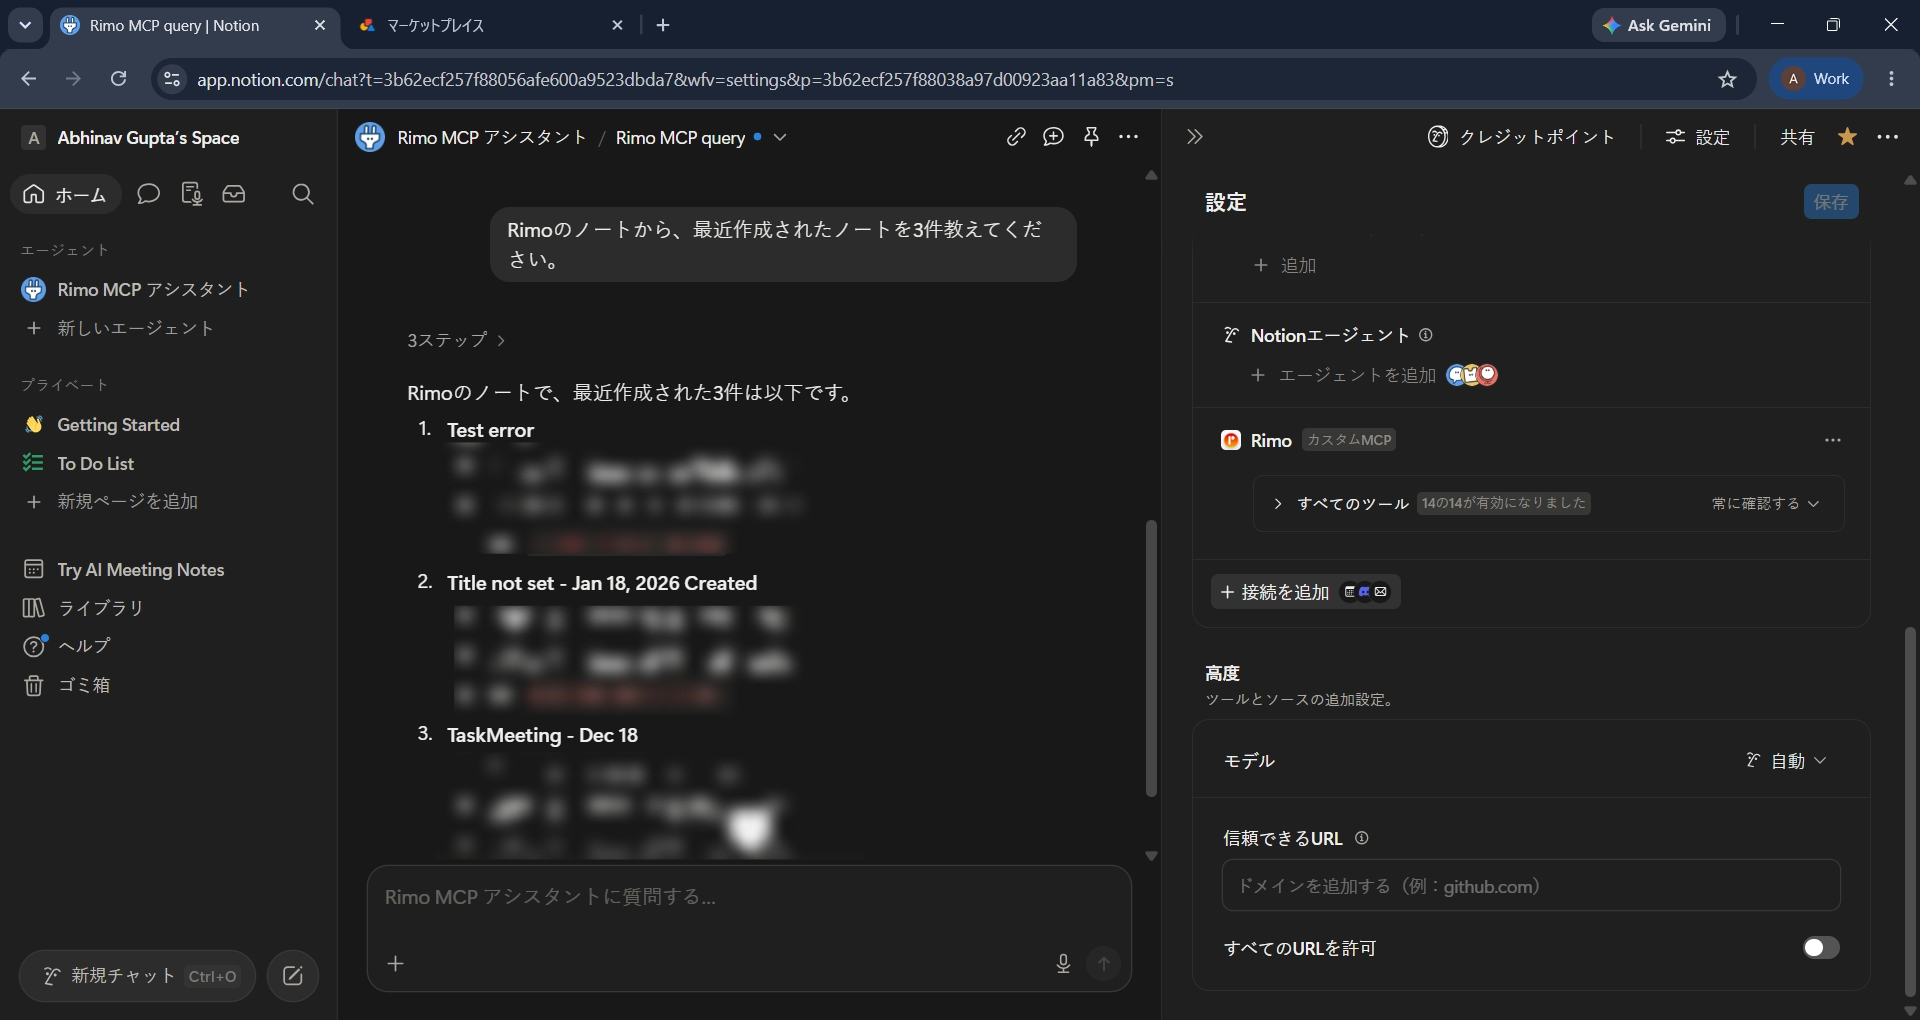1920x1020 pixels.
Task: Click the plus attach icon in chat box
Action: point(396,963)
